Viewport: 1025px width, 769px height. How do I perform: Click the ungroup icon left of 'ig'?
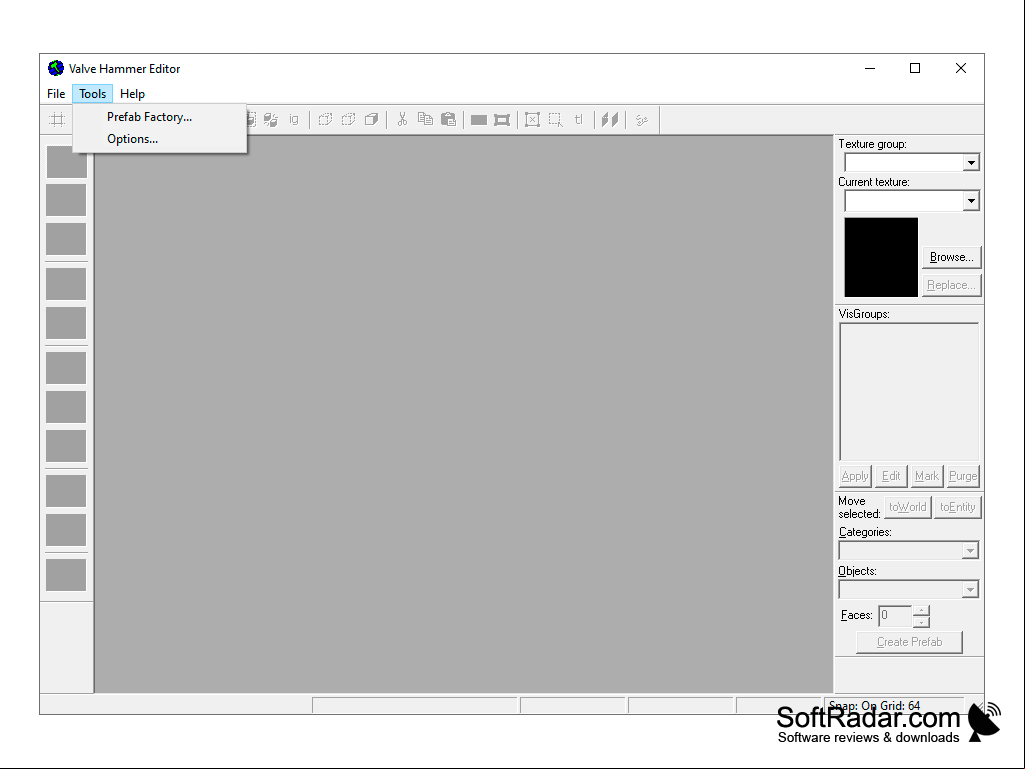coord(271,120)
